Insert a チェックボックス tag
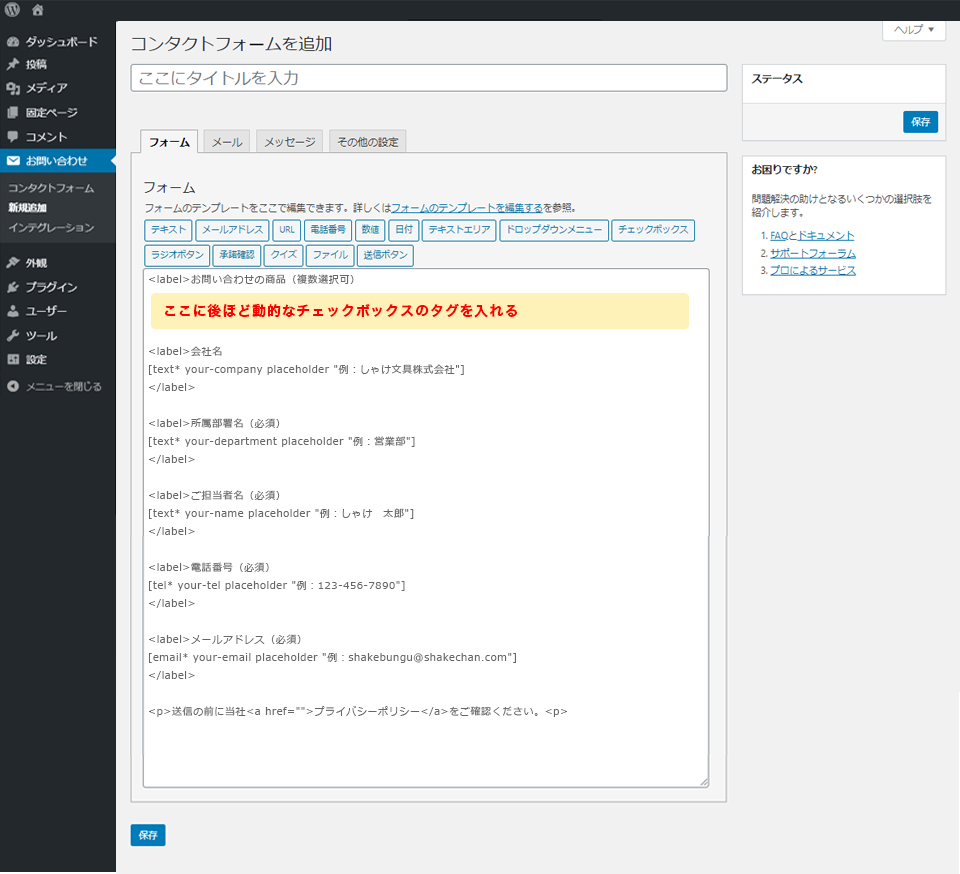Image resolution: width=960 pixels, height=874 pixels. pyautogui.click(x=653, y=230)
